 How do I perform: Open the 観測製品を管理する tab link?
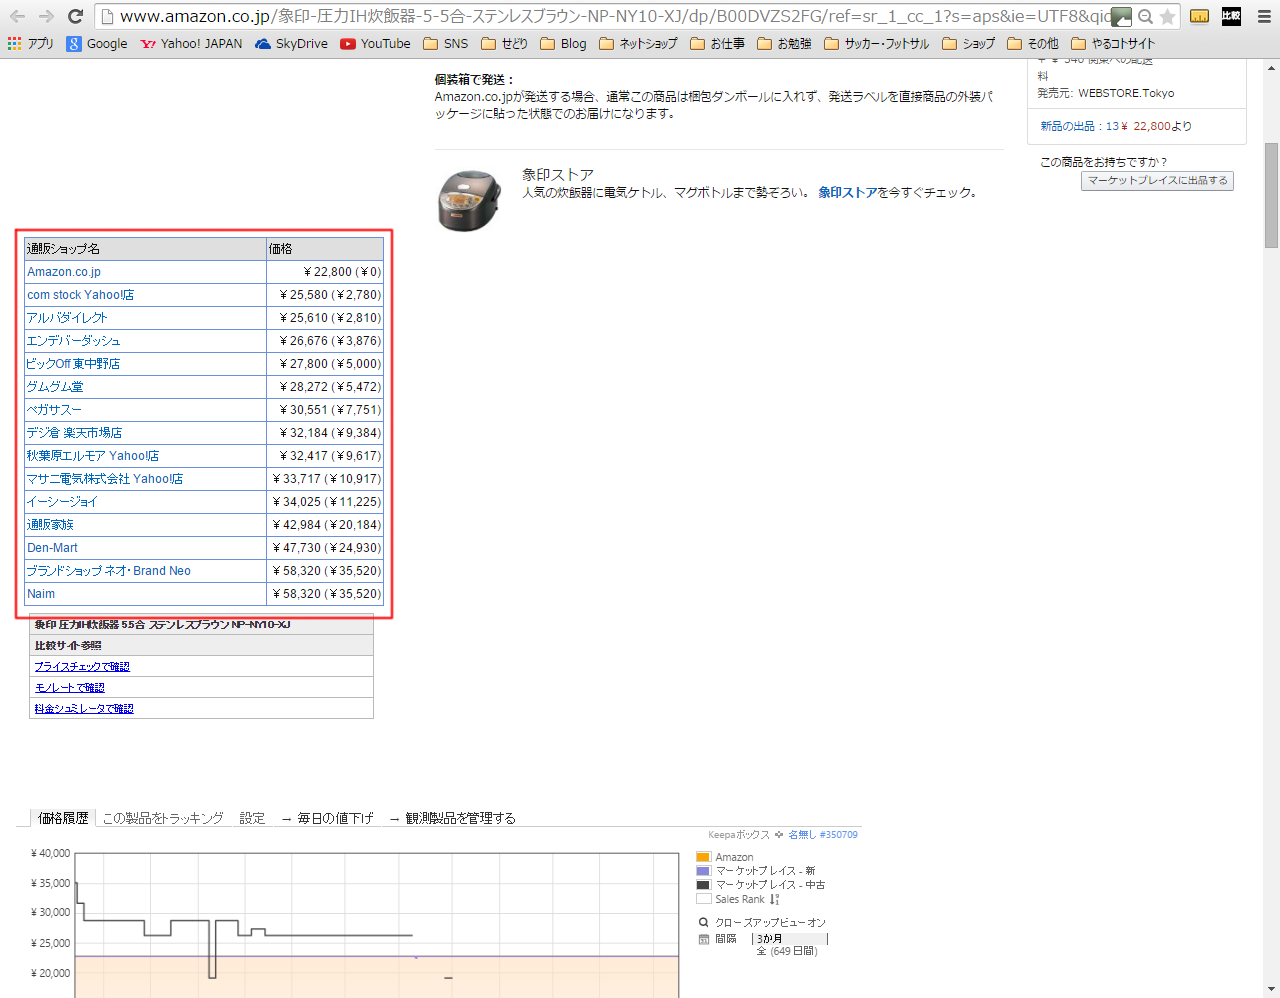452,818
